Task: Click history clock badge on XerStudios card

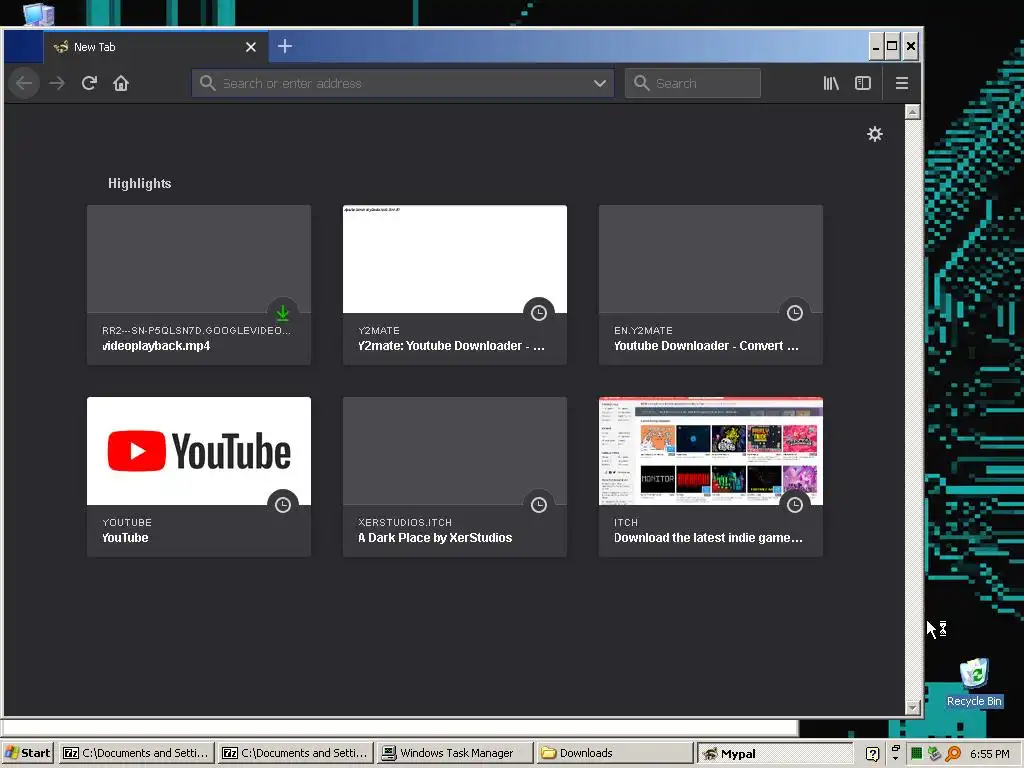Action: [539, 505]
